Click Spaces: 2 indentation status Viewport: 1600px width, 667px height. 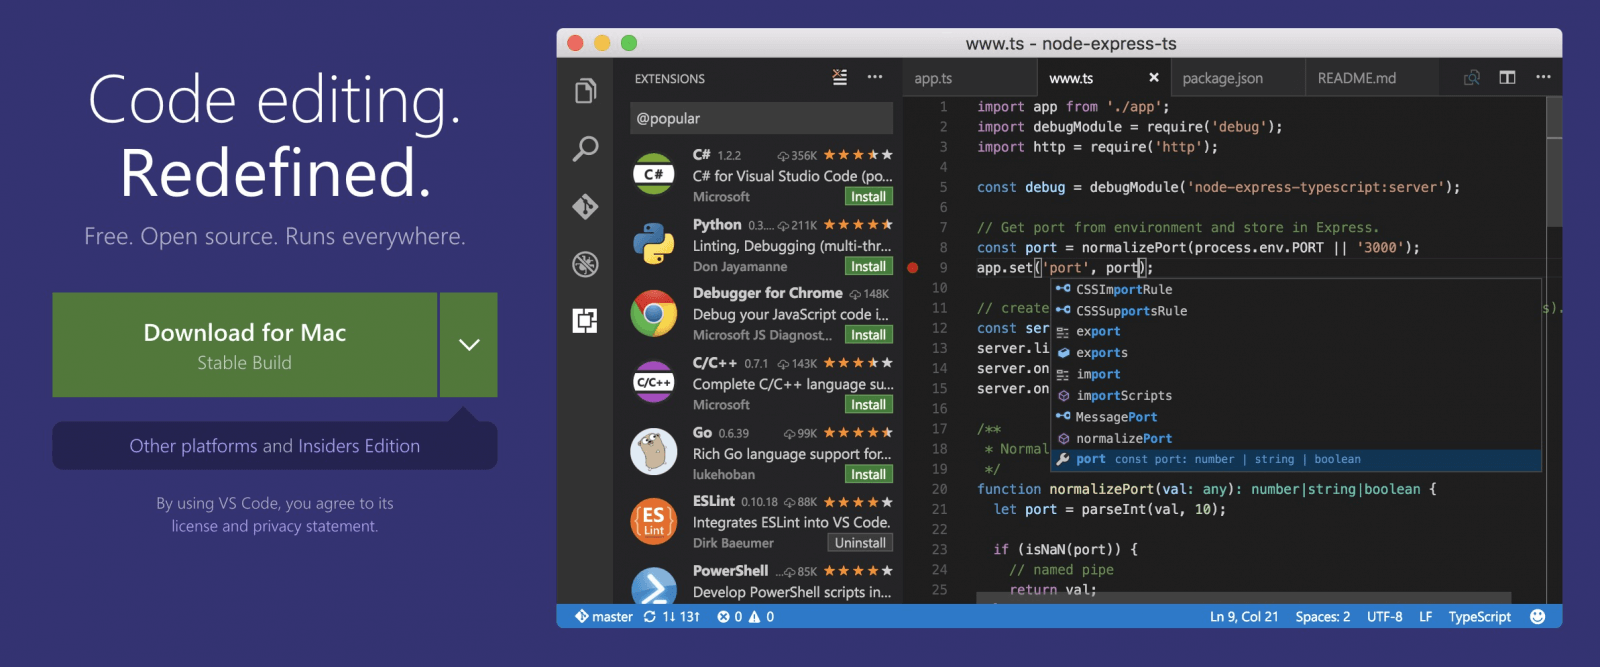tap(1322, 617)
